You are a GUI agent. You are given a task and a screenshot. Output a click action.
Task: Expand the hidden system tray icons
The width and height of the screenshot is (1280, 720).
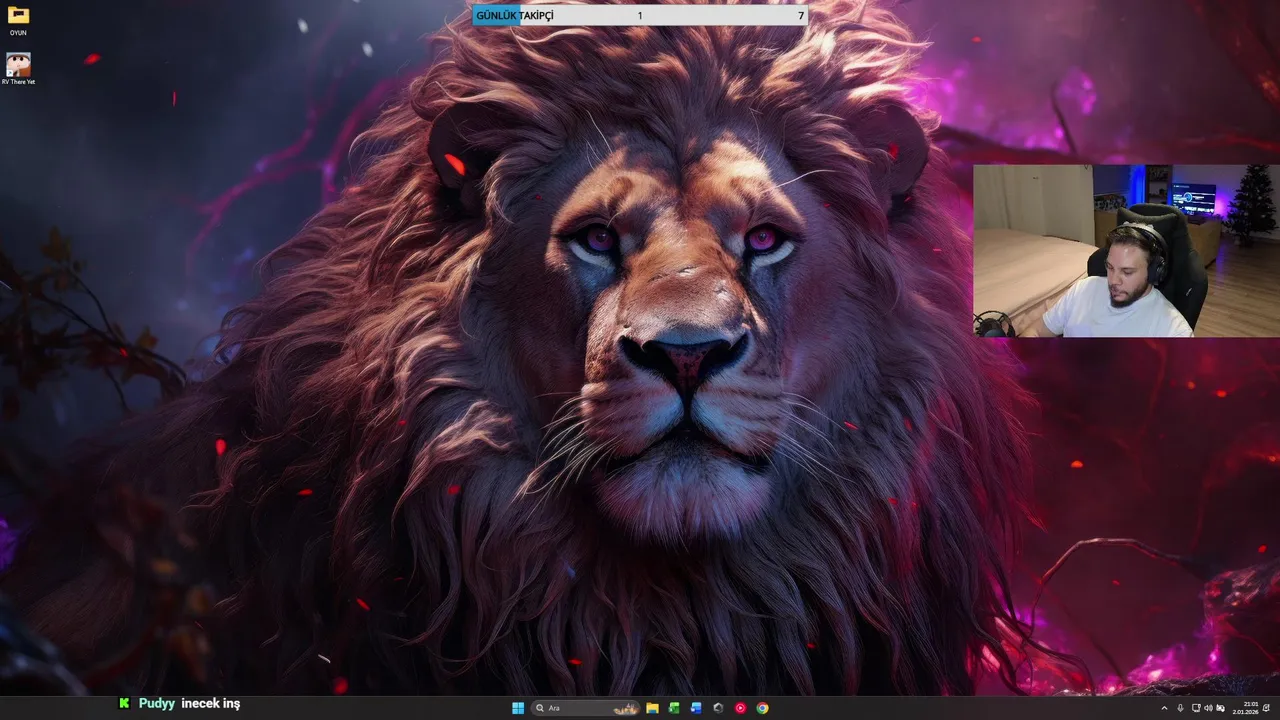tap(1164, 708)
